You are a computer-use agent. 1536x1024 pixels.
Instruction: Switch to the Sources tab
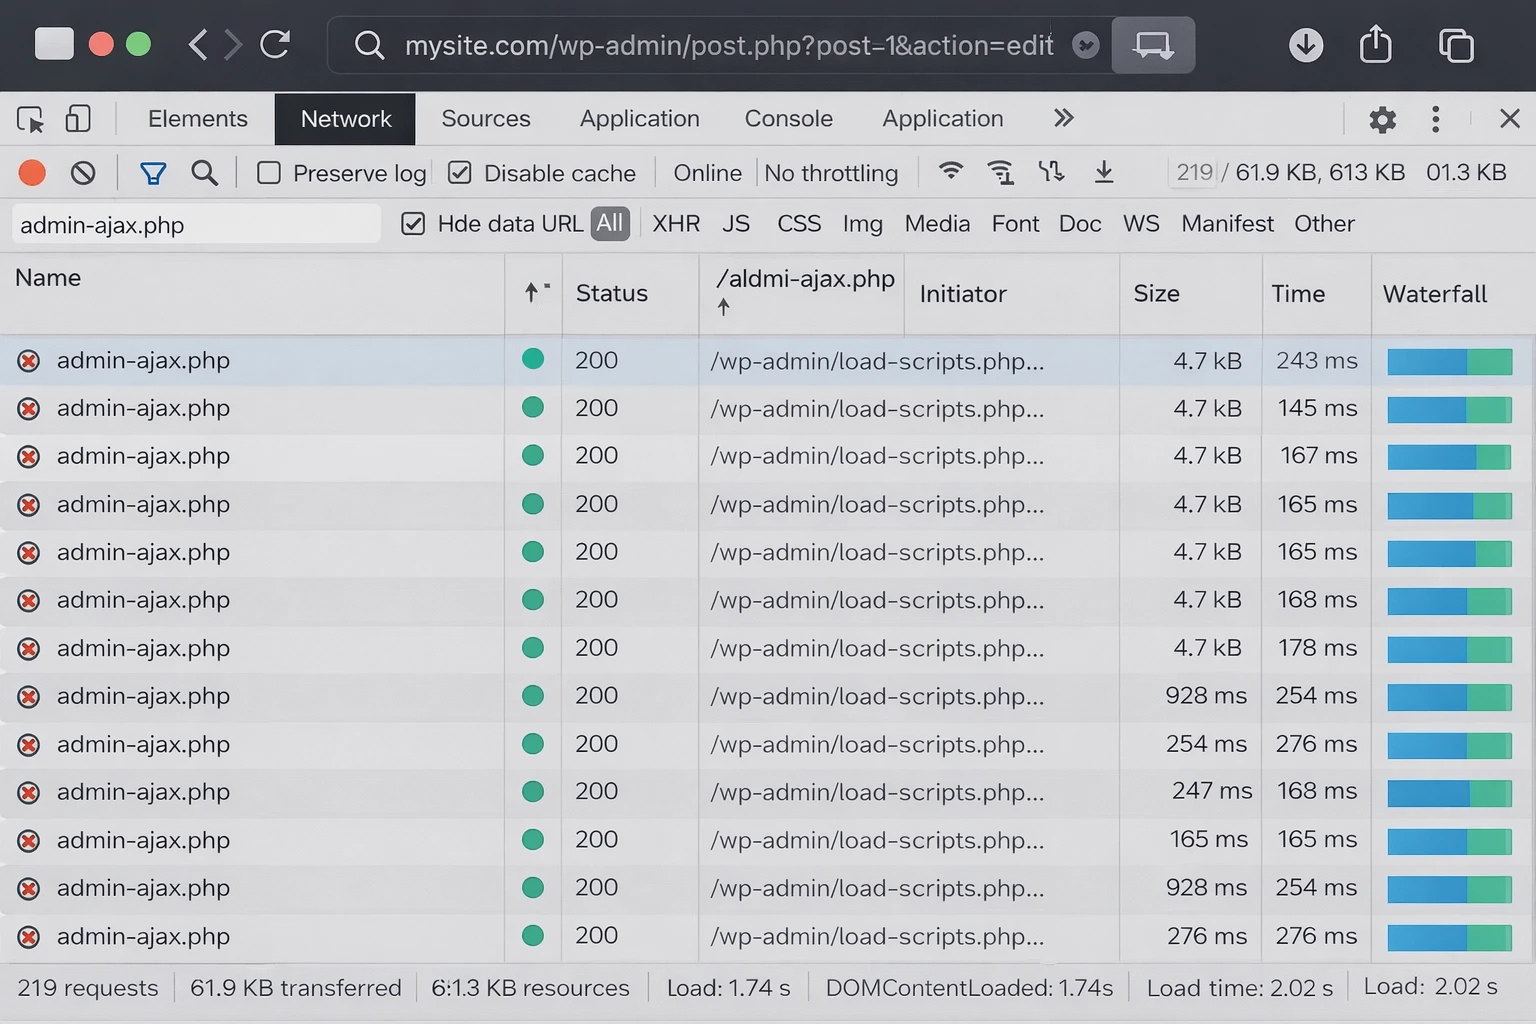(485, 118)
